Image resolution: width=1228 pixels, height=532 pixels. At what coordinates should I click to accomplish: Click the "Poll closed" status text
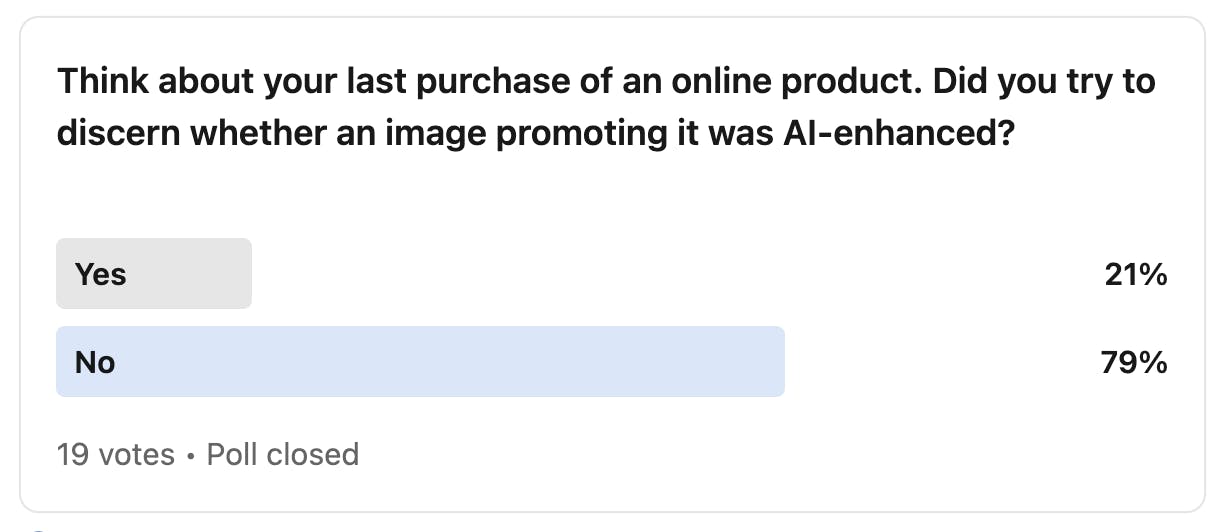[x=282, y=455]
